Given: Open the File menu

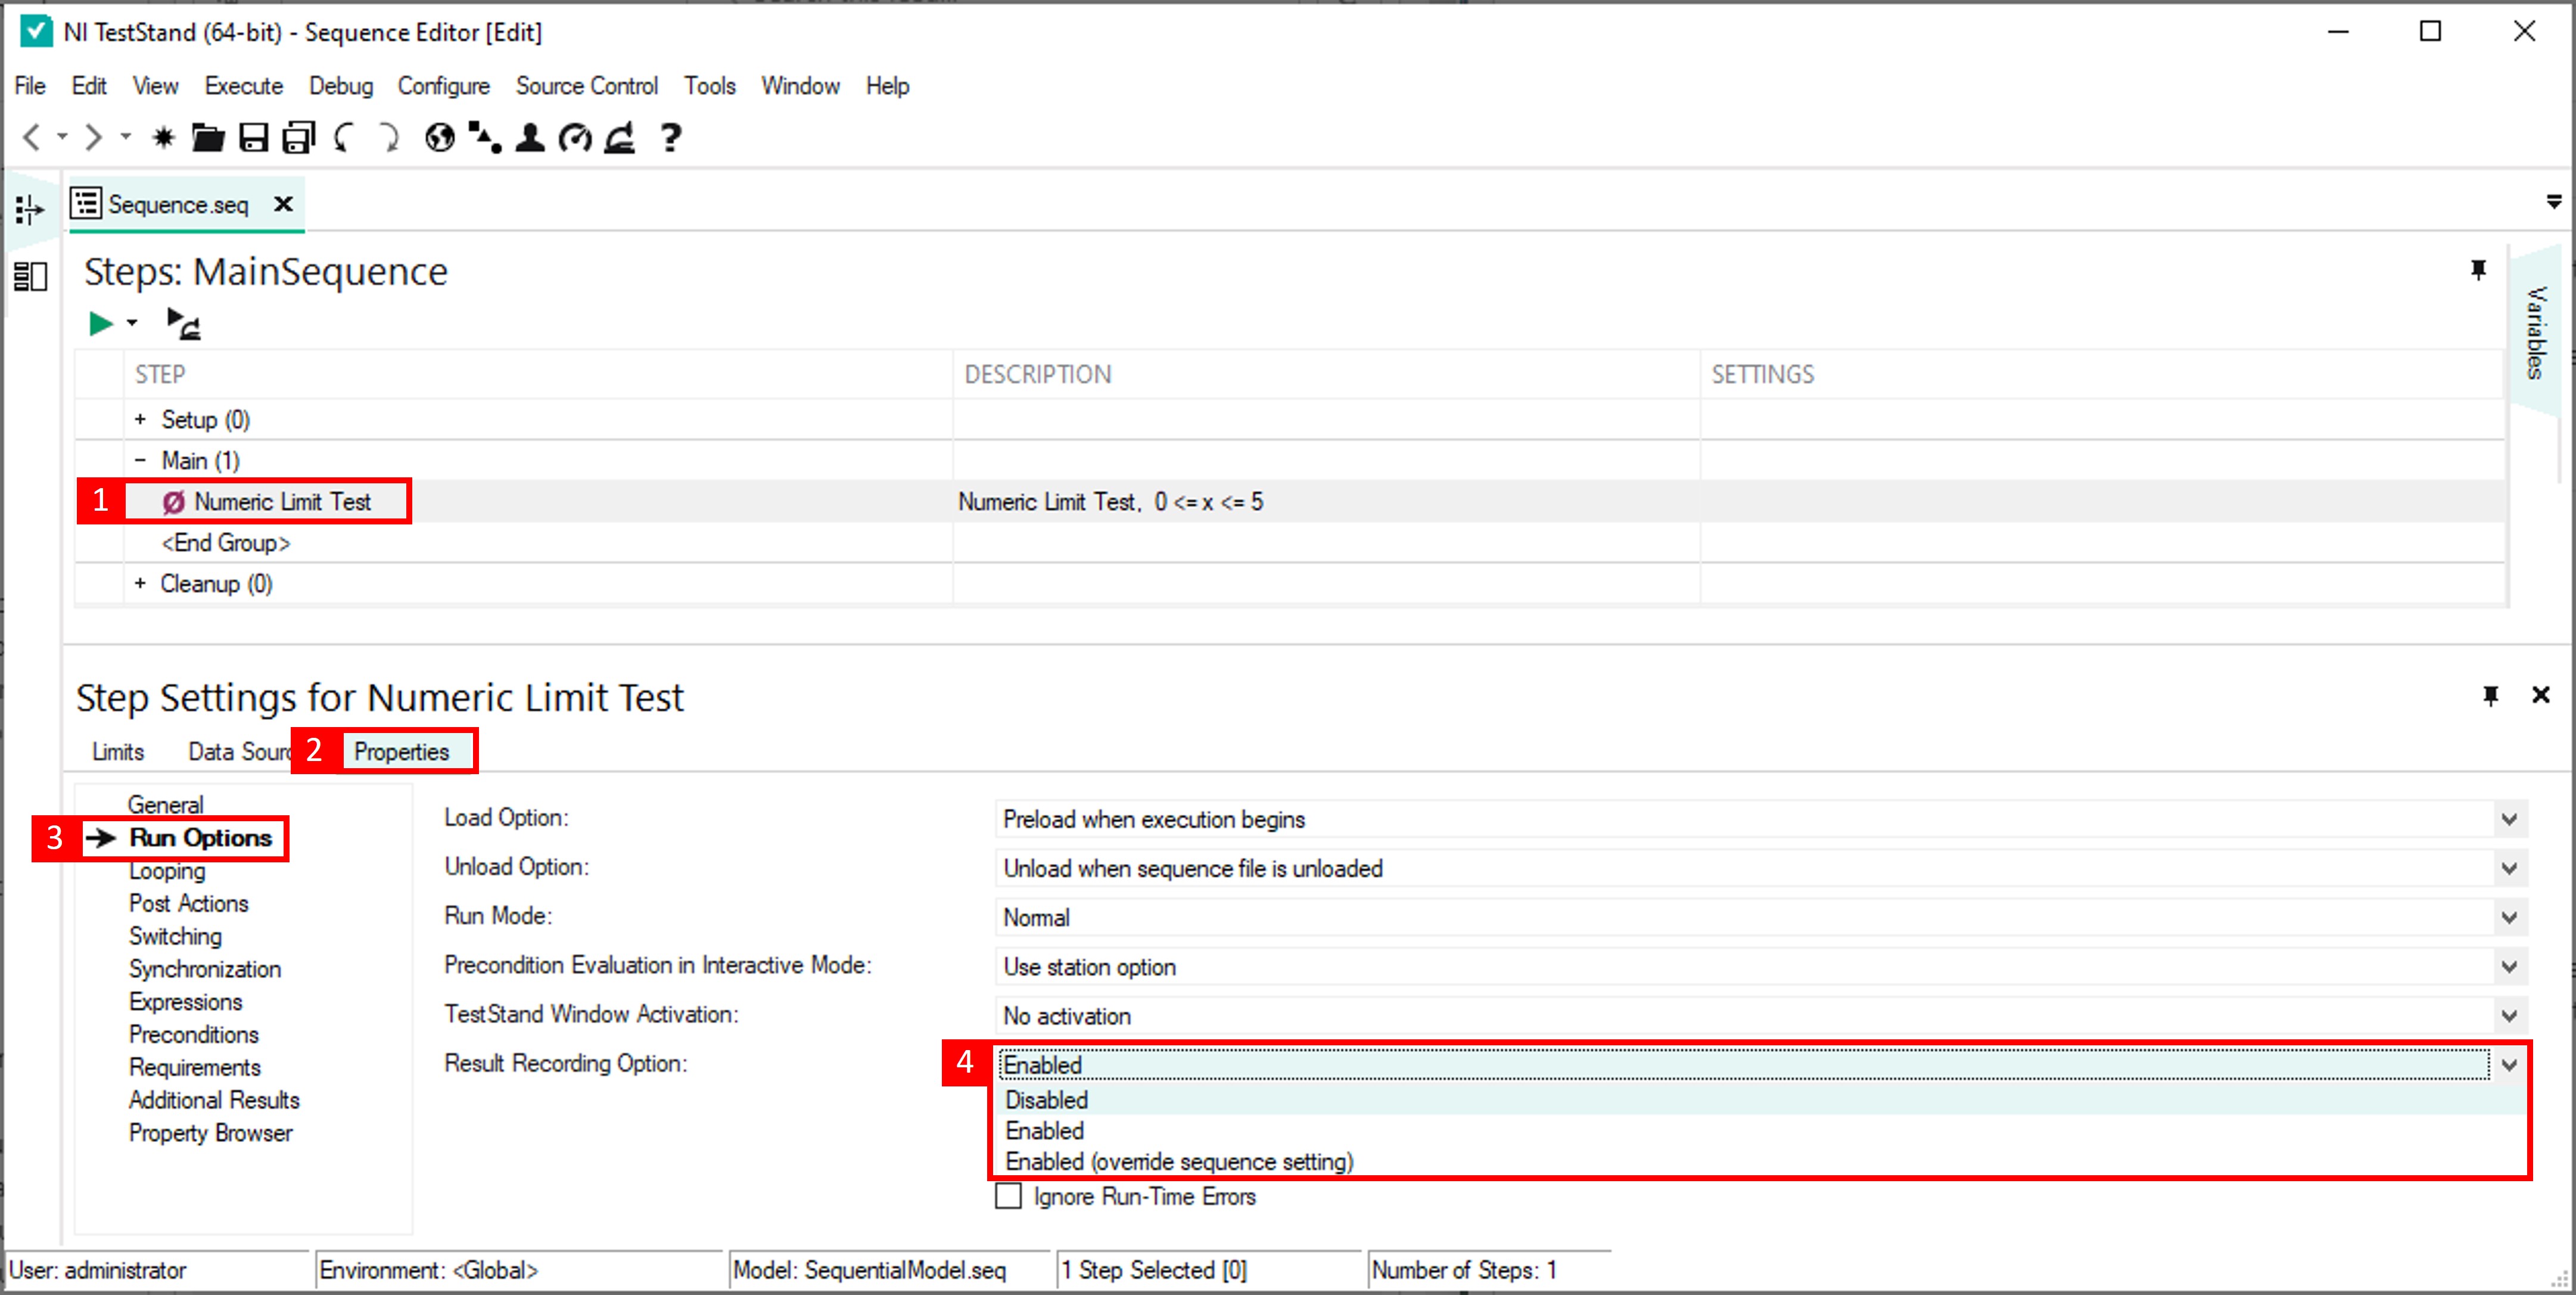Looking at the screenshot, I should [30, 86].
